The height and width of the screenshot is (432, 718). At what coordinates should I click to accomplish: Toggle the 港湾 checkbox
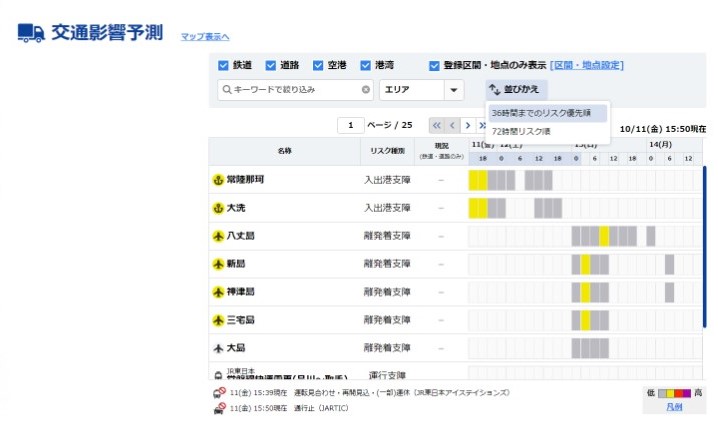(366, 66)
